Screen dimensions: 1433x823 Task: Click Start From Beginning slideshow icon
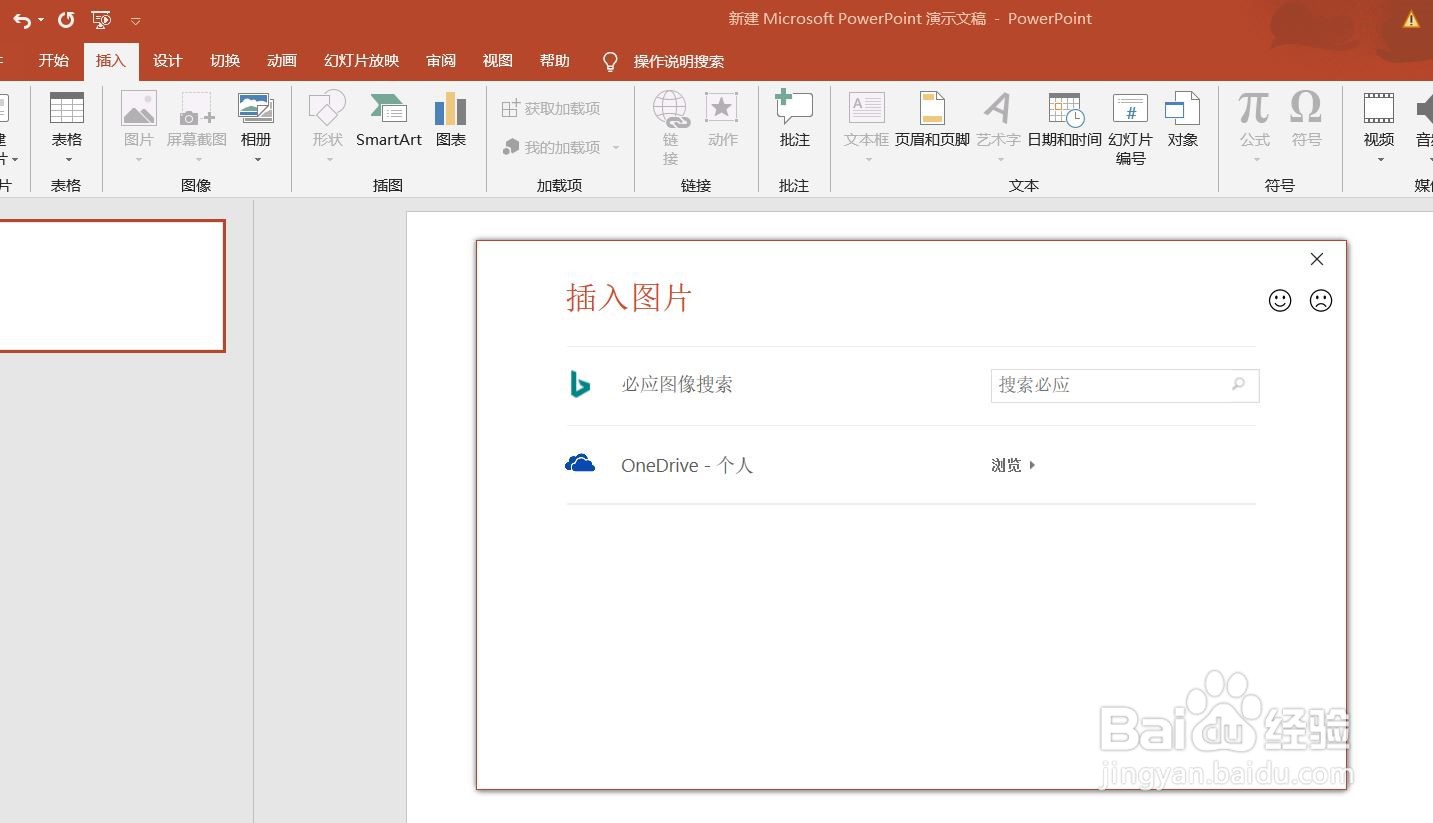(100, 19)
